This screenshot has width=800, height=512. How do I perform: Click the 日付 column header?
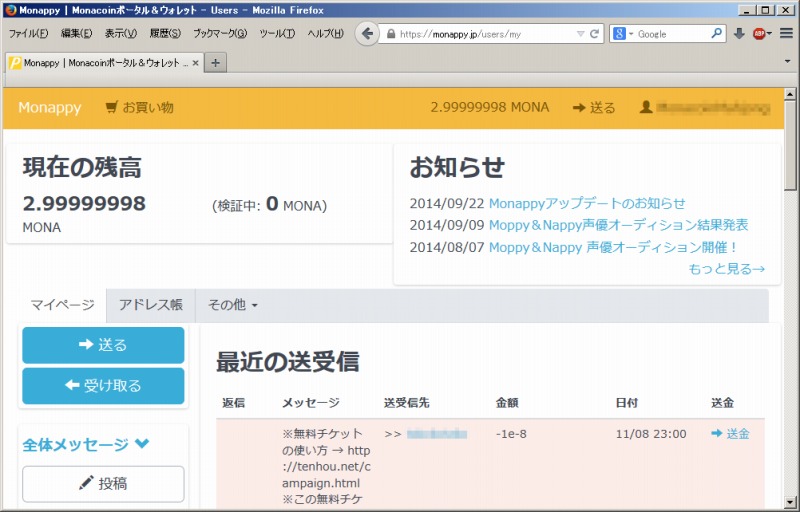point(627,403)
